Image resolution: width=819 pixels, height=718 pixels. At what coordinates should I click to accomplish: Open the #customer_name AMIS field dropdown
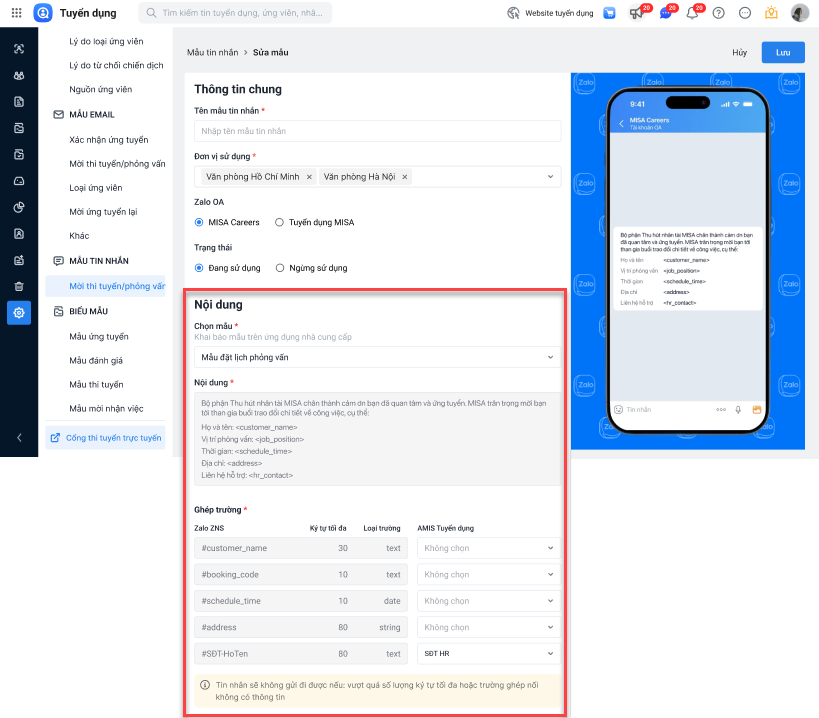click(489, 548)
